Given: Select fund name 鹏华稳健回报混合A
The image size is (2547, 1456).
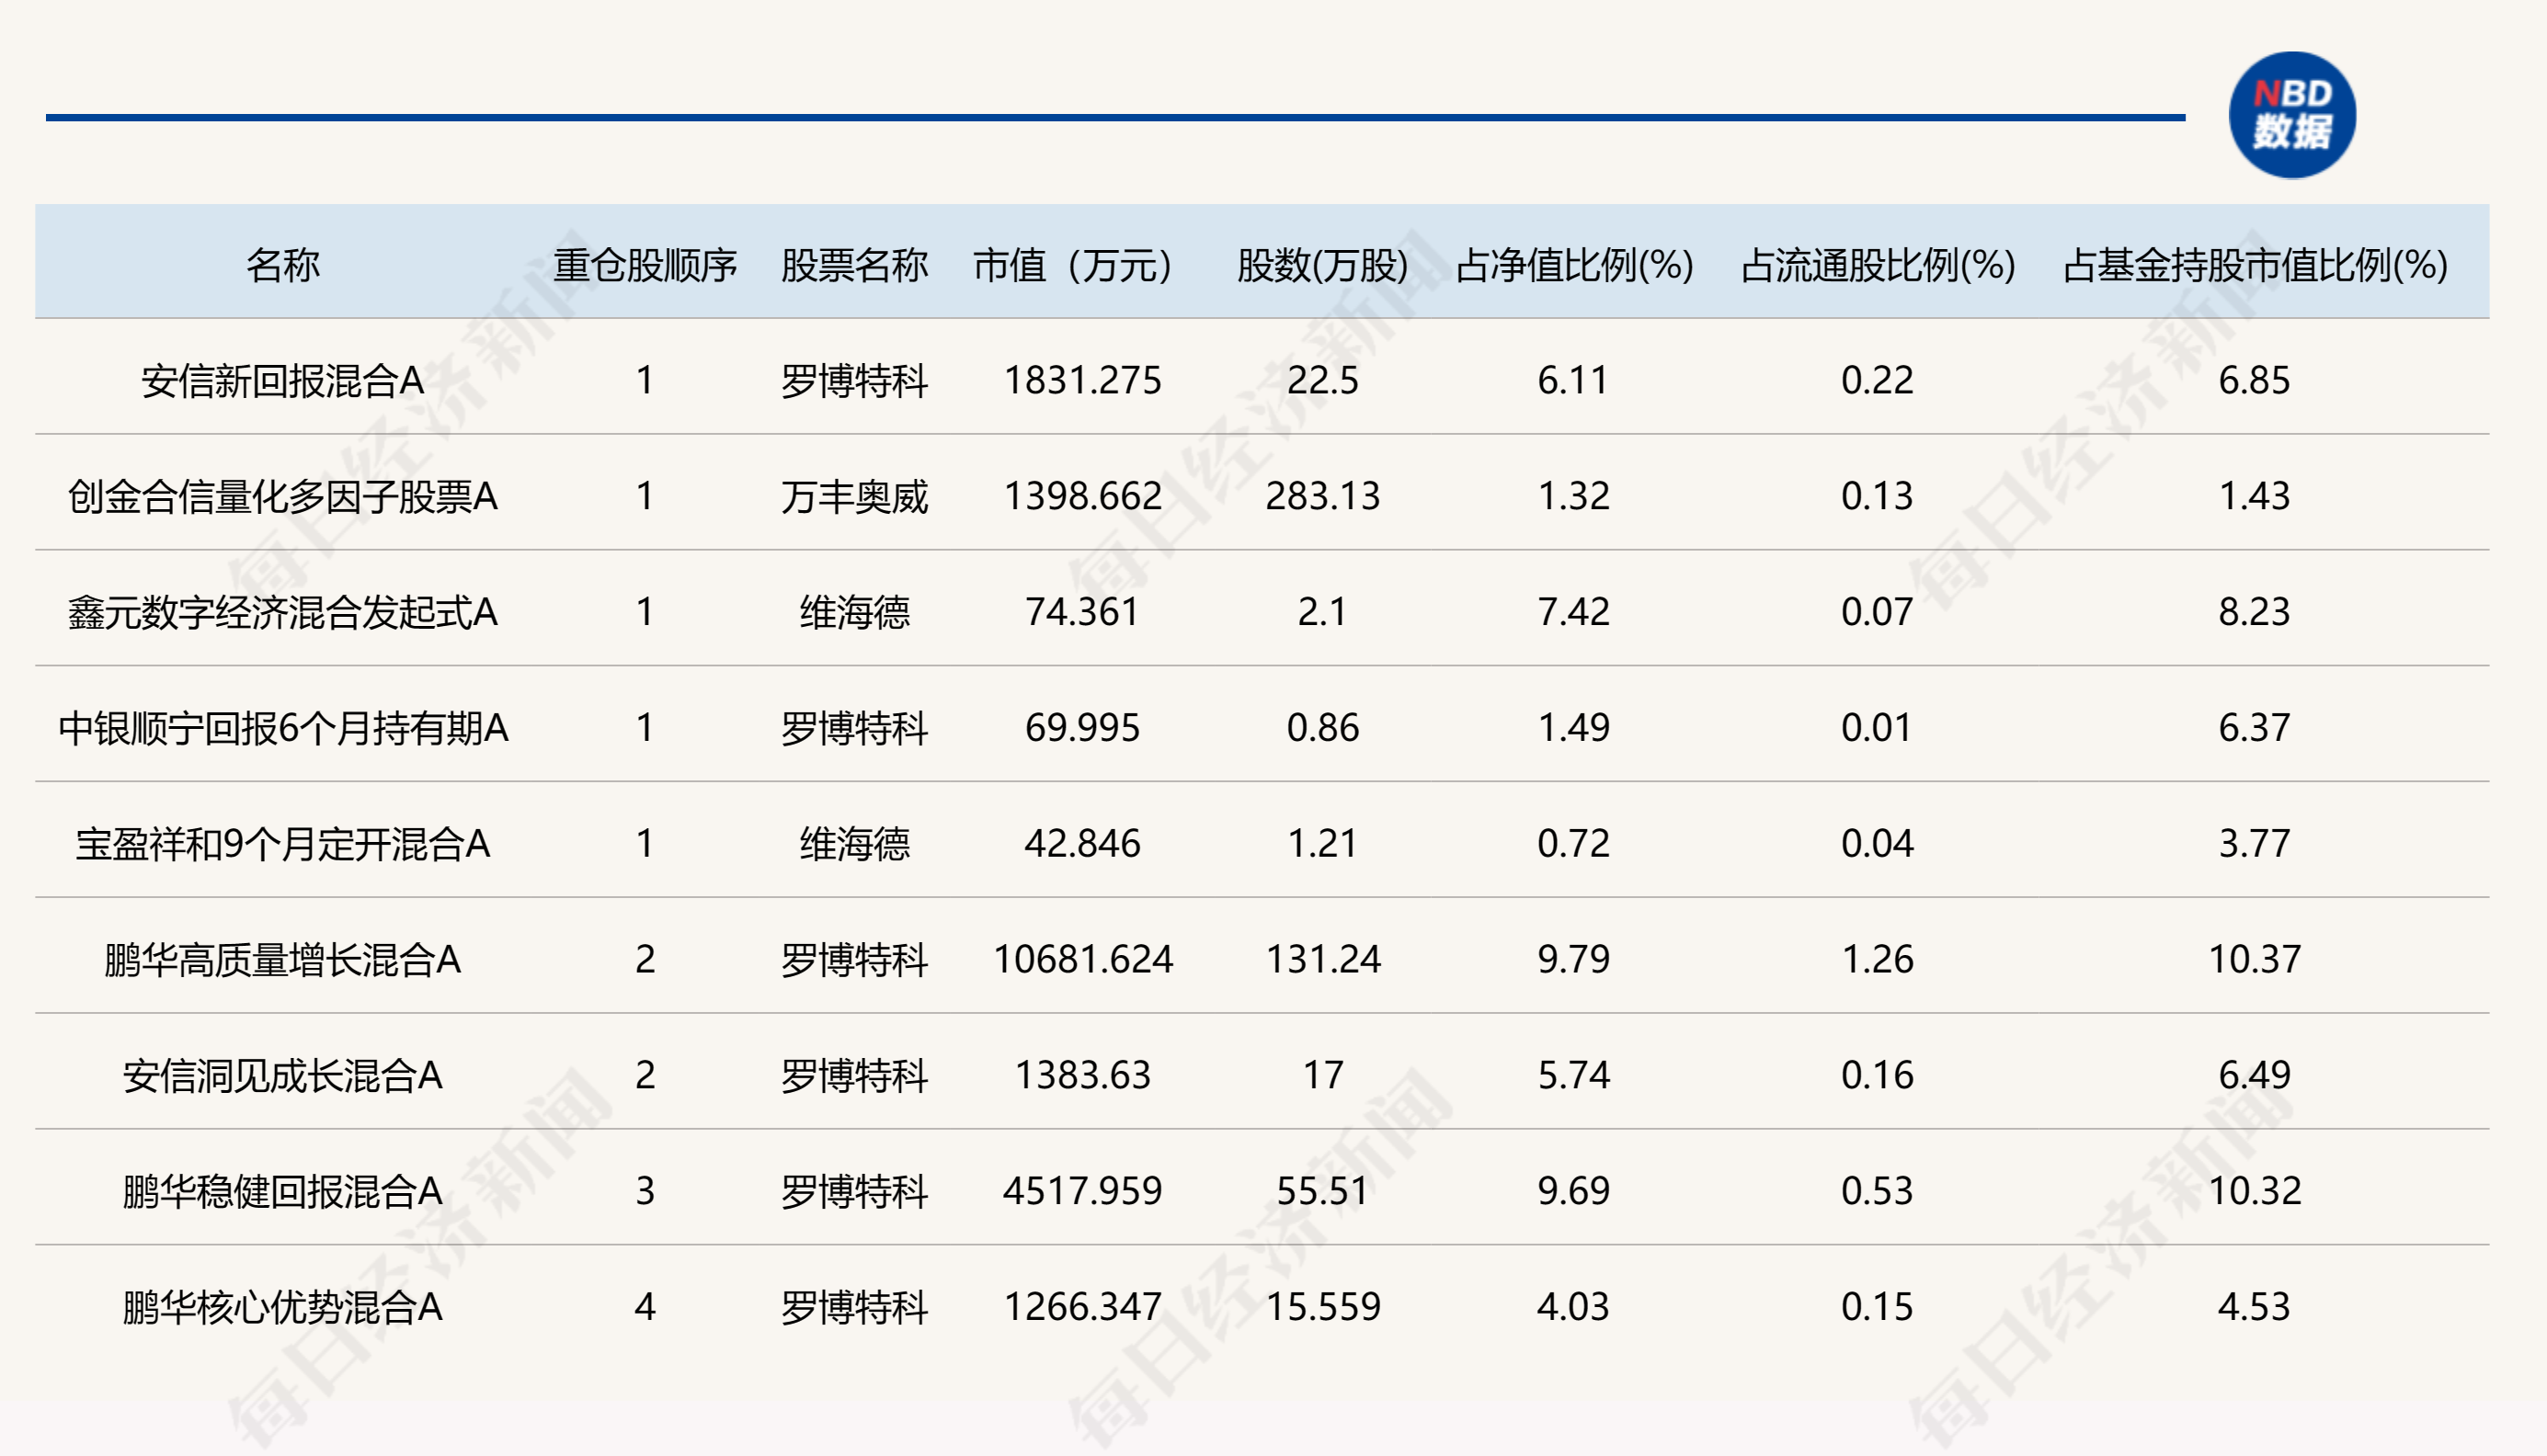Looking at the screenshot, I should click(283, 1192).
